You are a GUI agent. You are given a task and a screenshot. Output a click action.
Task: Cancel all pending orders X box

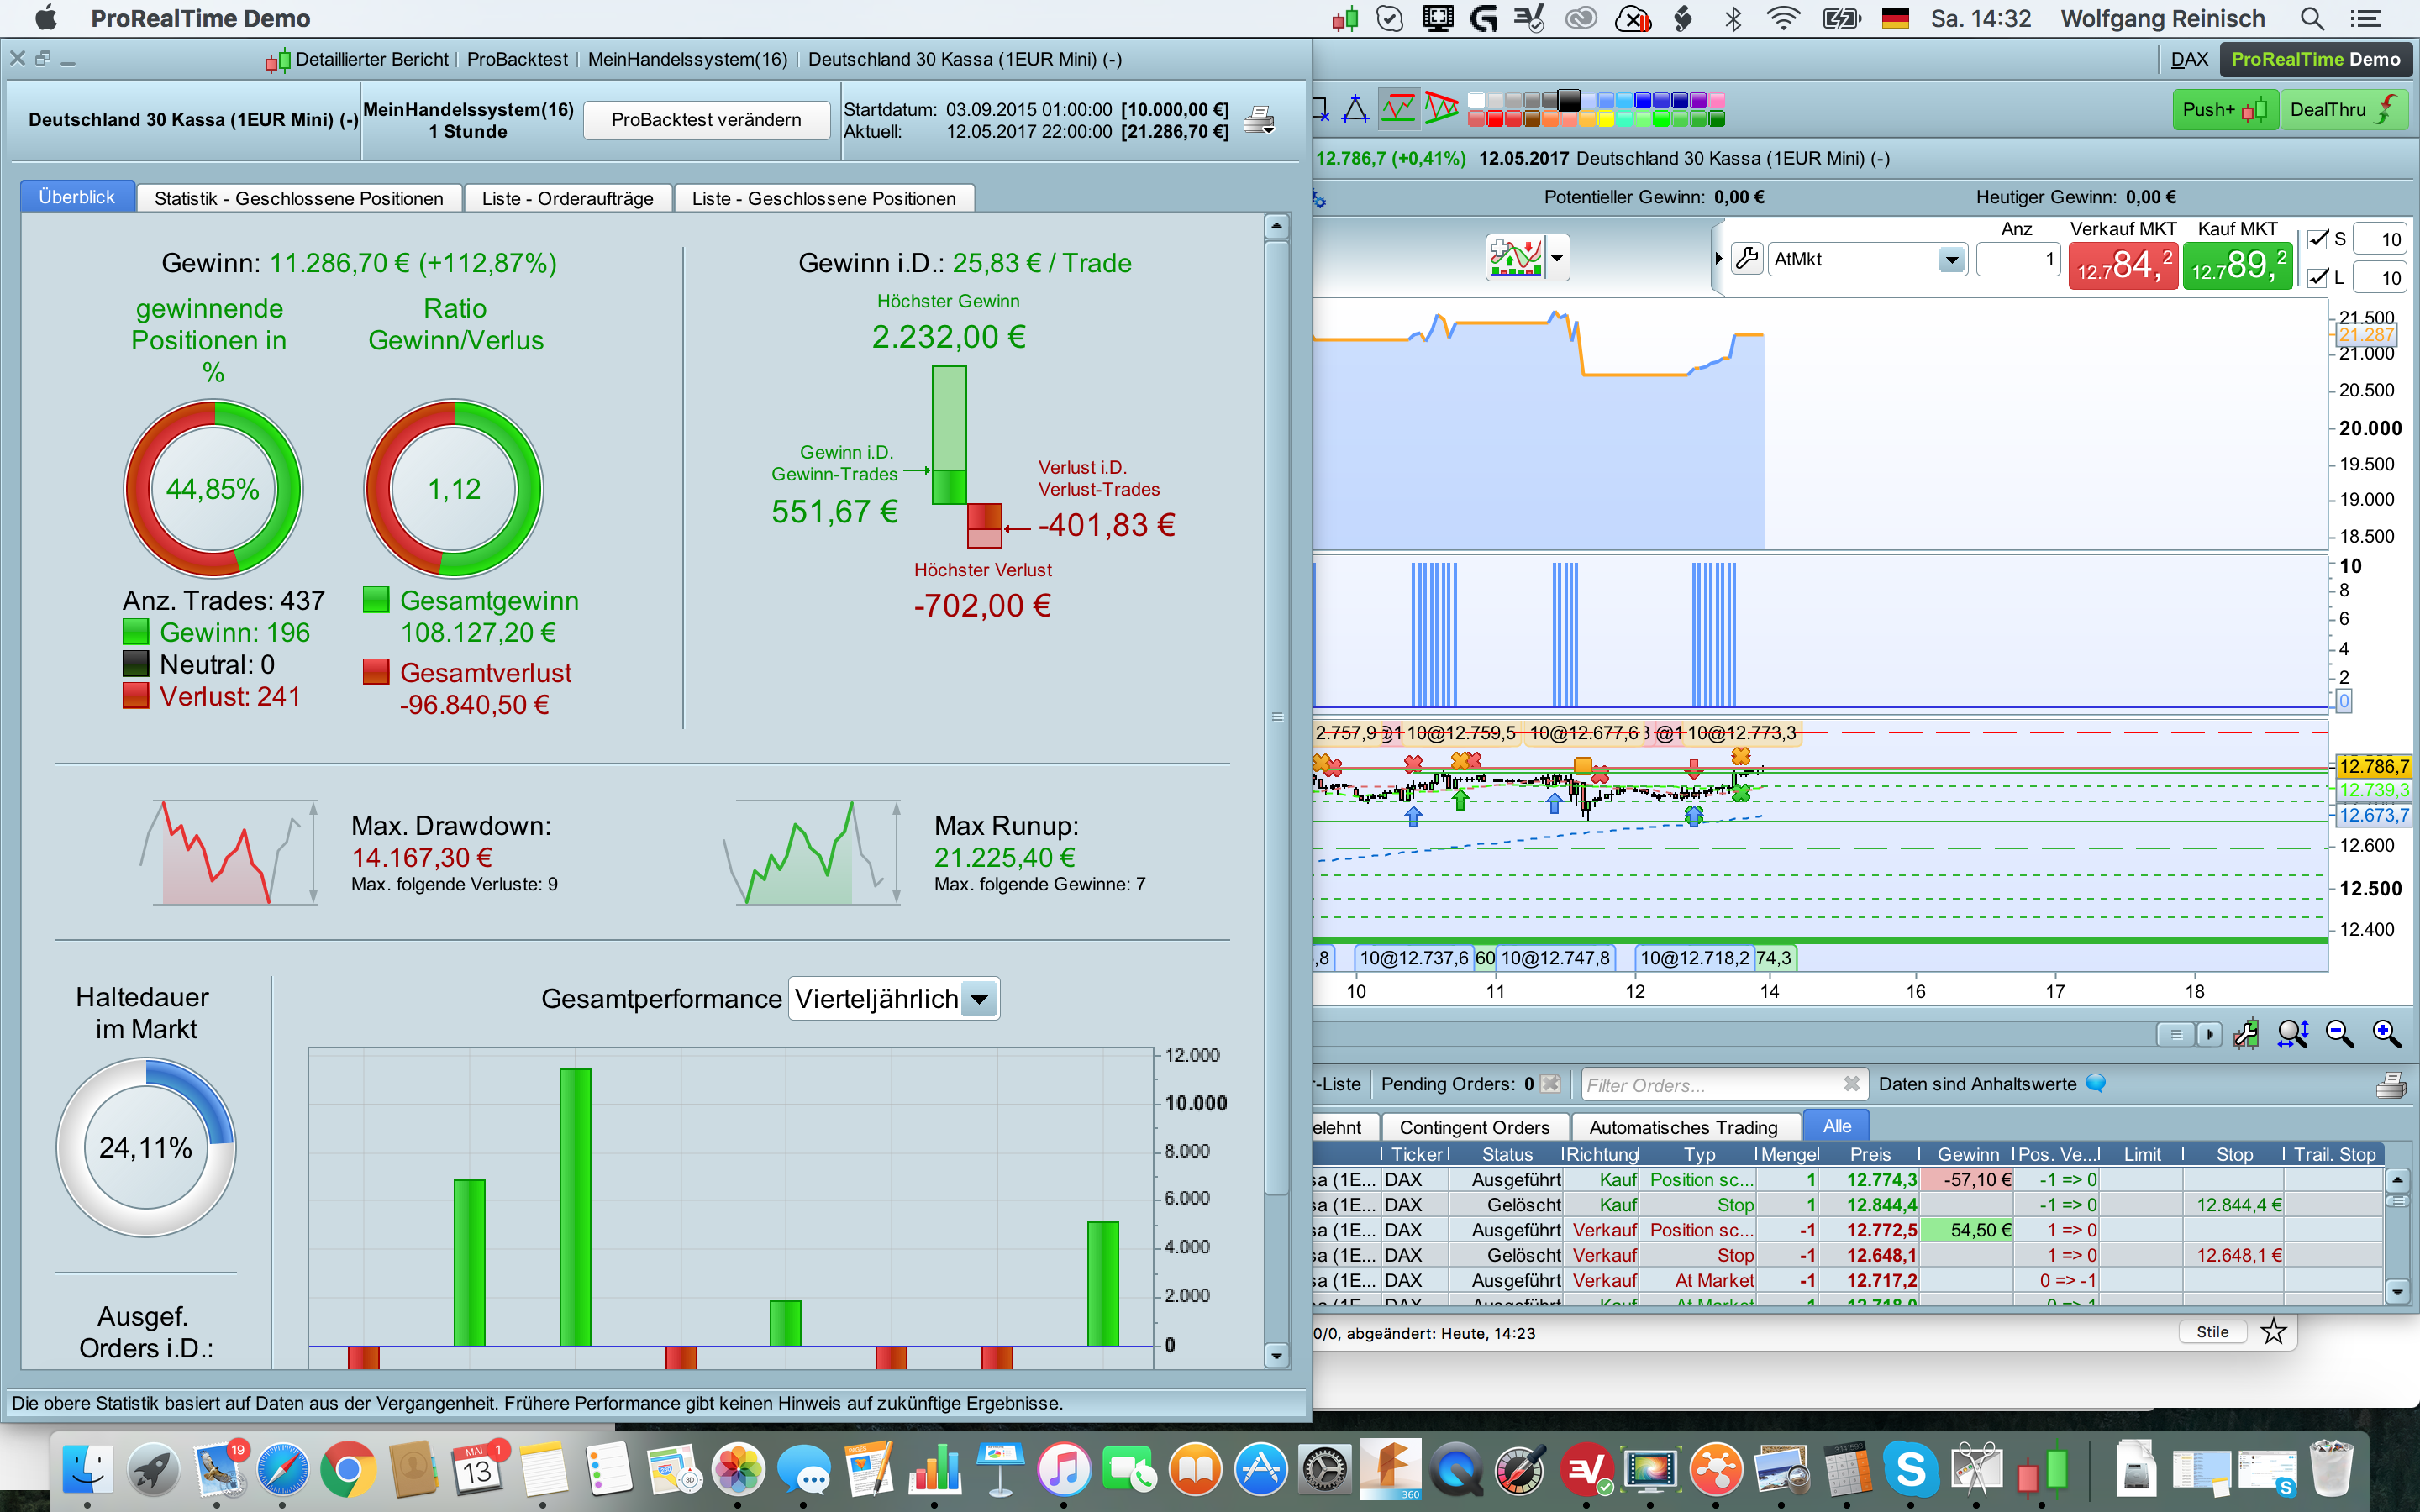click(x=1550, y=1084)
